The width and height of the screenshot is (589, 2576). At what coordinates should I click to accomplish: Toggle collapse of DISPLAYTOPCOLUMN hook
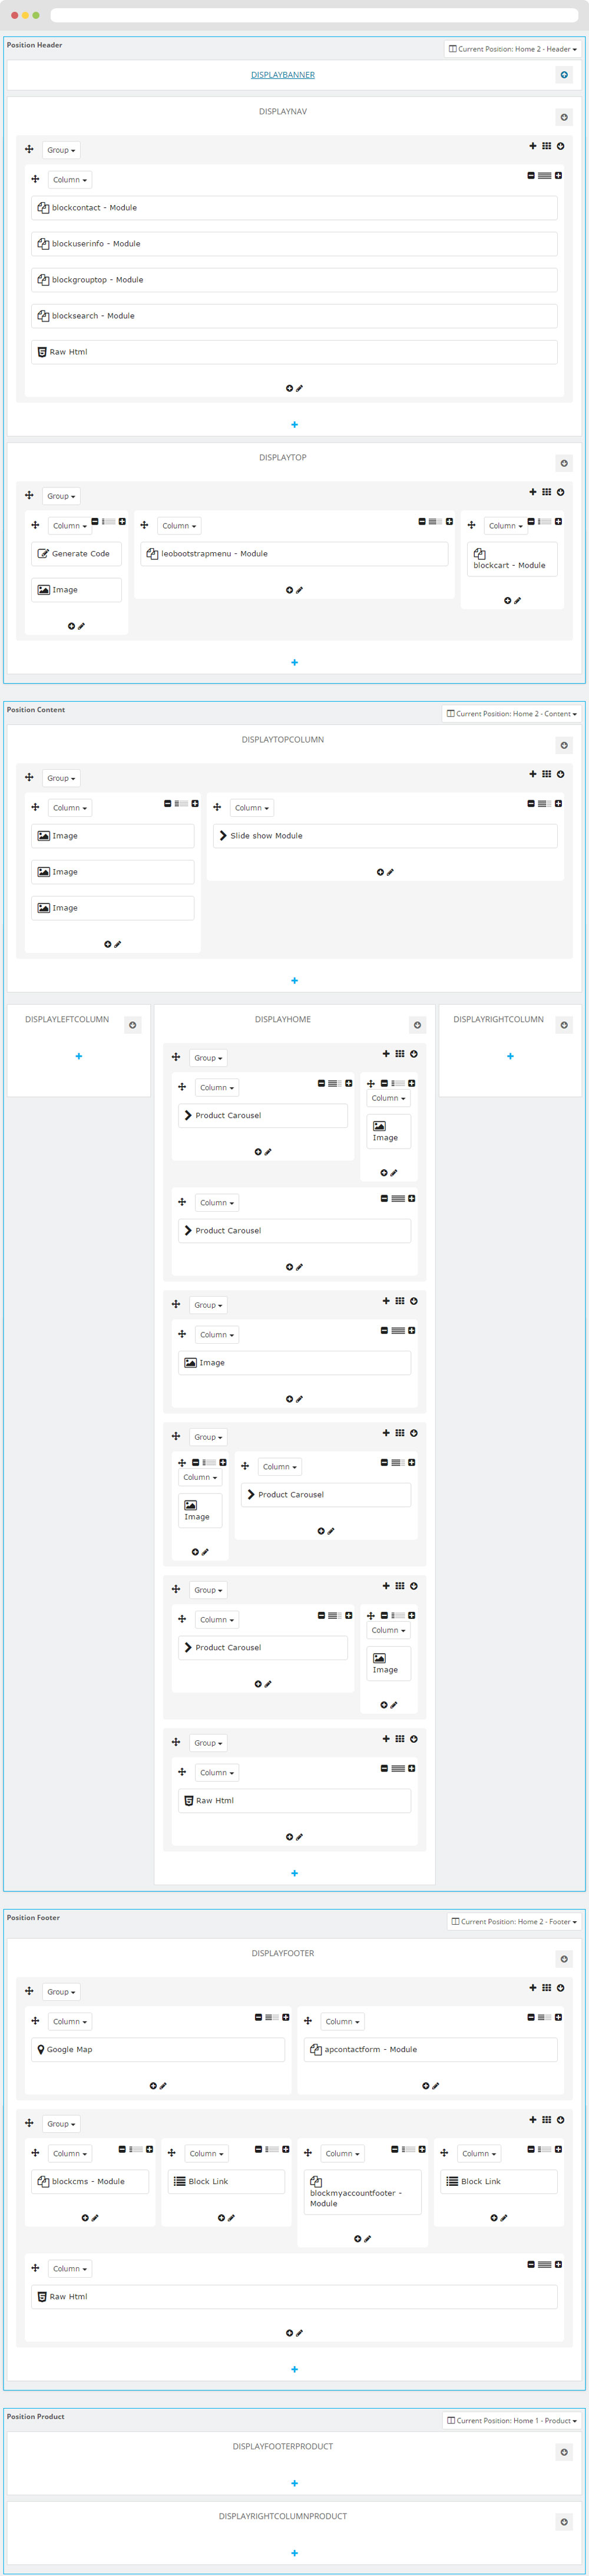[564, 745]
